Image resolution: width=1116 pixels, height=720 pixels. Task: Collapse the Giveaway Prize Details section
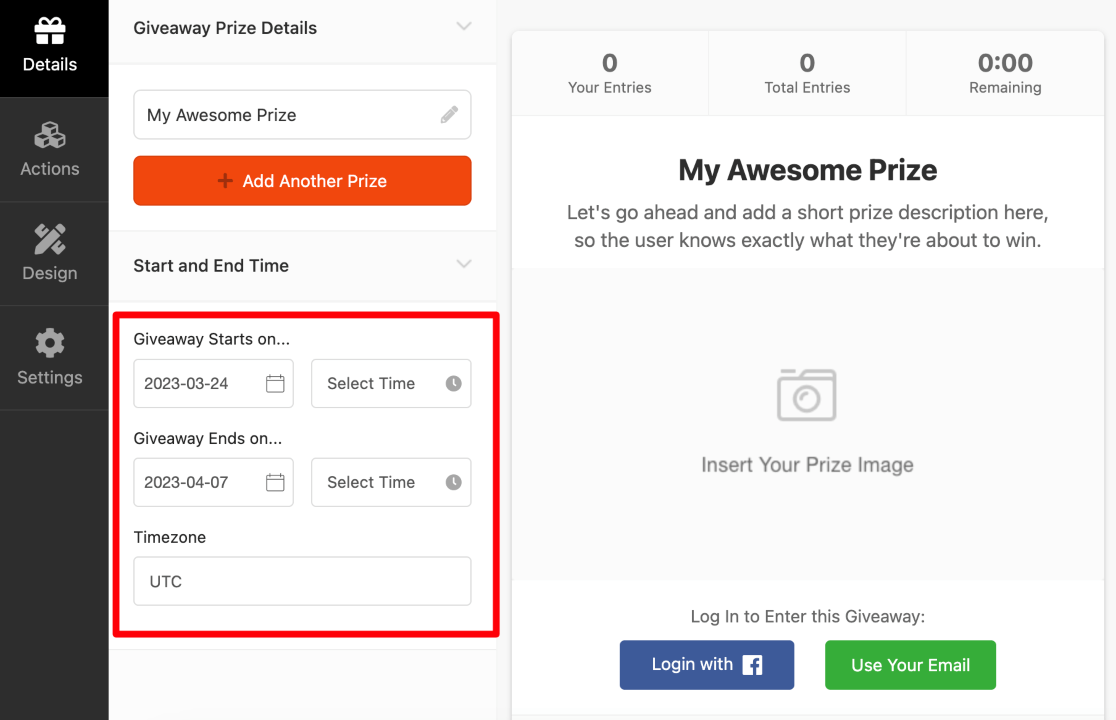(463, 27)
